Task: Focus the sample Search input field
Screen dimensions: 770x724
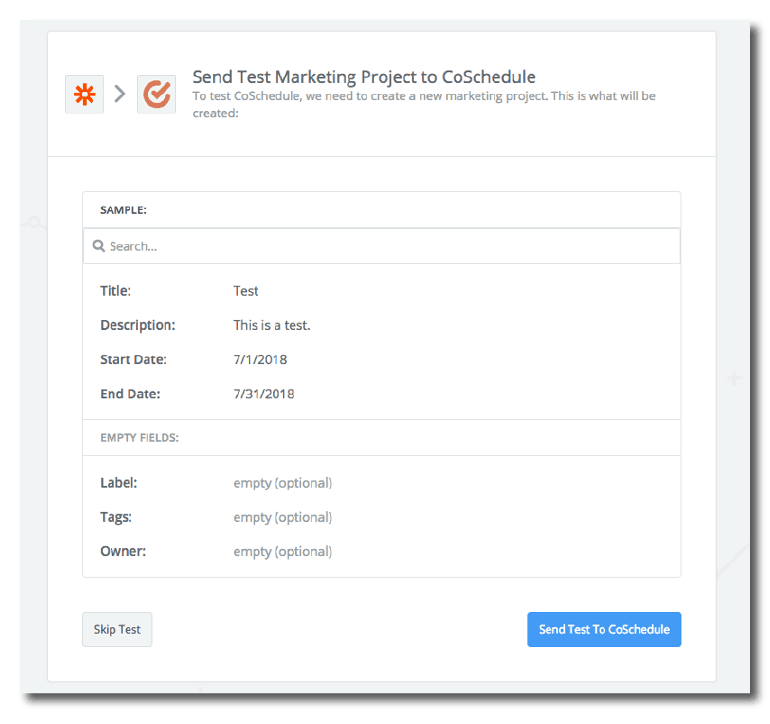Action: [390, 246]
